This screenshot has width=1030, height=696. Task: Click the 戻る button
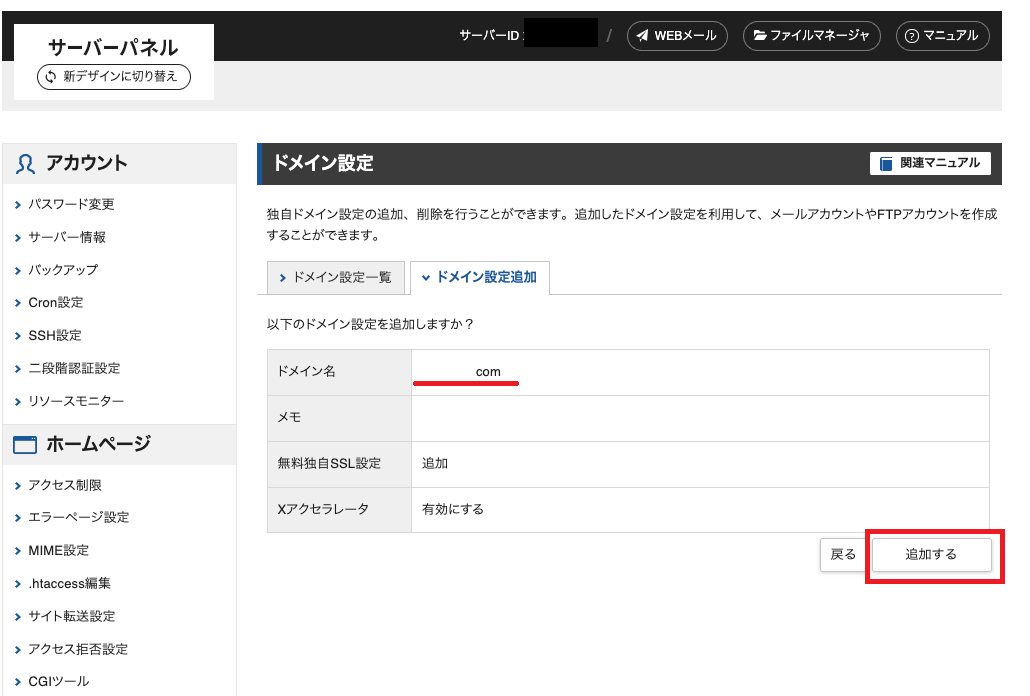(843, 555)
